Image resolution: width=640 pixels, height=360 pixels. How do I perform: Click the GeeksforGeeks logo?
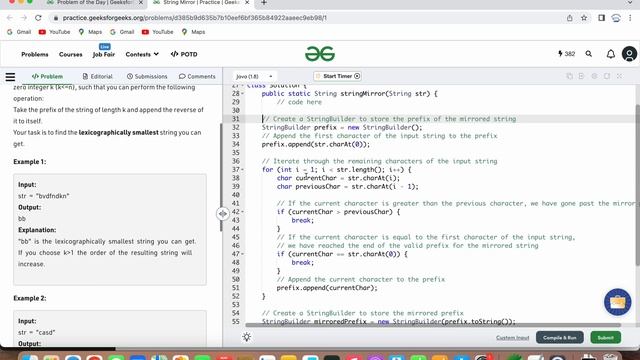coord(320,54)
